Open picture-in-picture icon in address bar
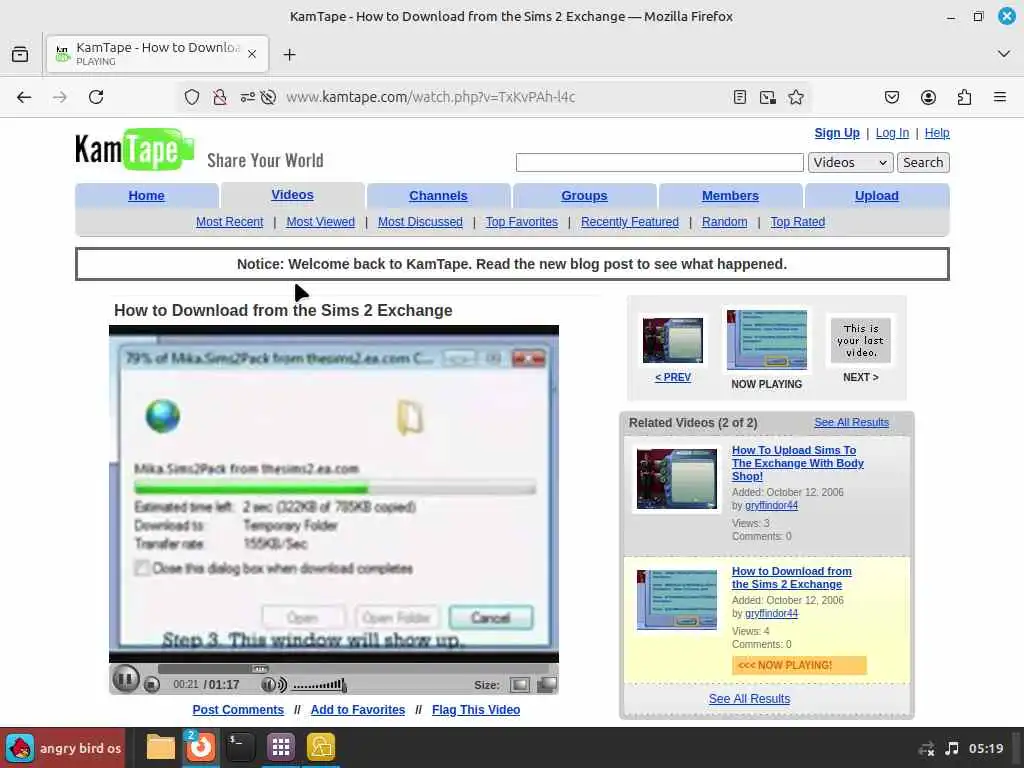 pos(767,97)
